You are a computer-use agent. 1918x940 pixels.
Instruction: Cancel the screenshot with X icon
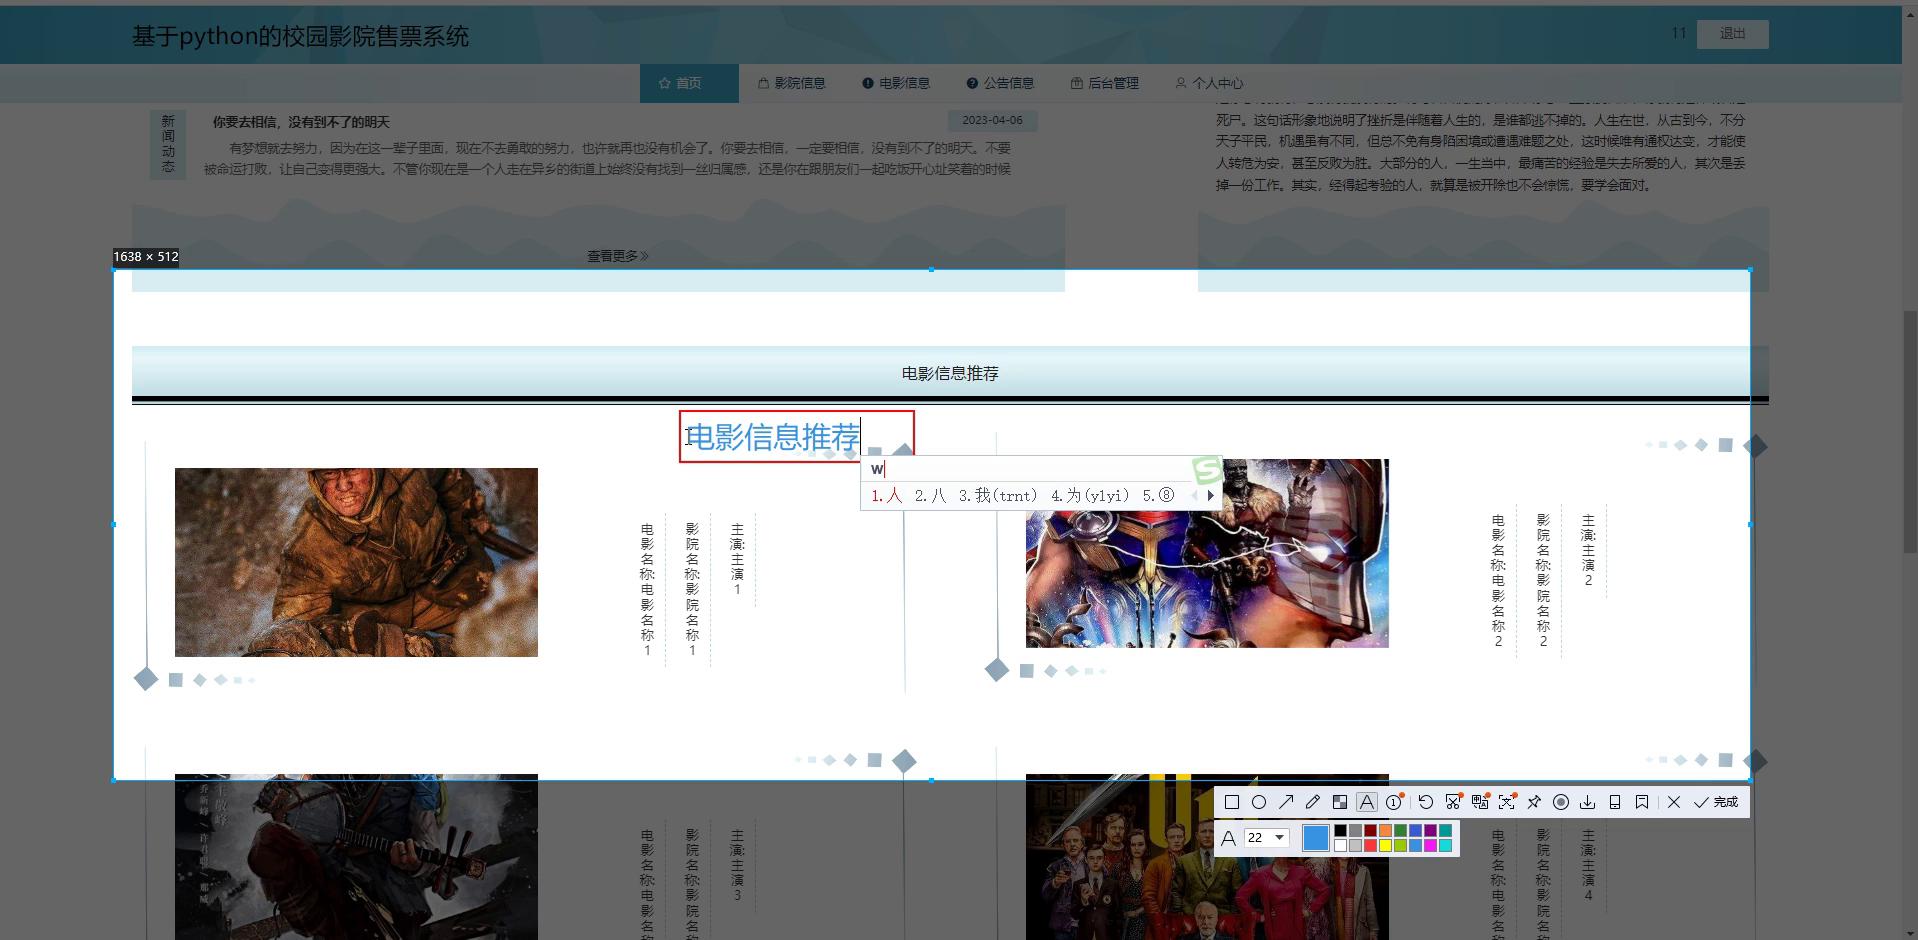click(1674, 802)
